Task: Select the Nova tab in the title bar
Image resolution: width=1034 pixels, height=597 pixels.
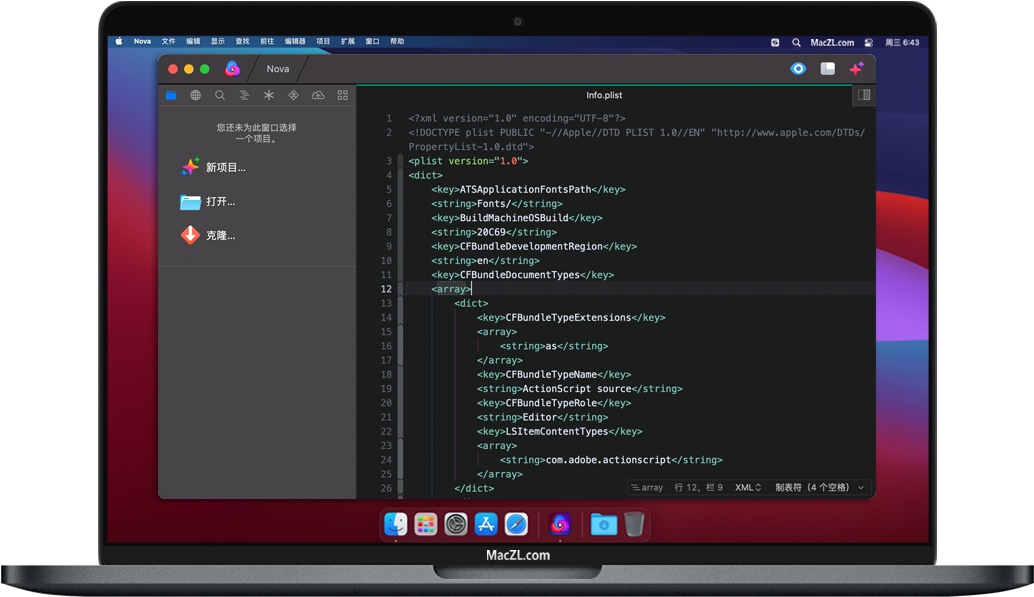Action: tap(278, 69)
